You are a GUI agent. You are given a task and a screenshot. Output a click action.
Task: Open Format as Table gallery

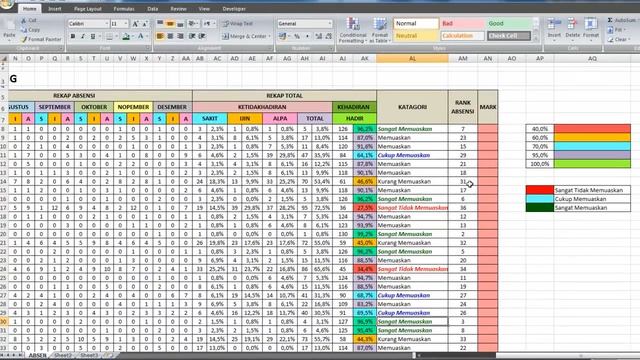(x=380, y=30)
